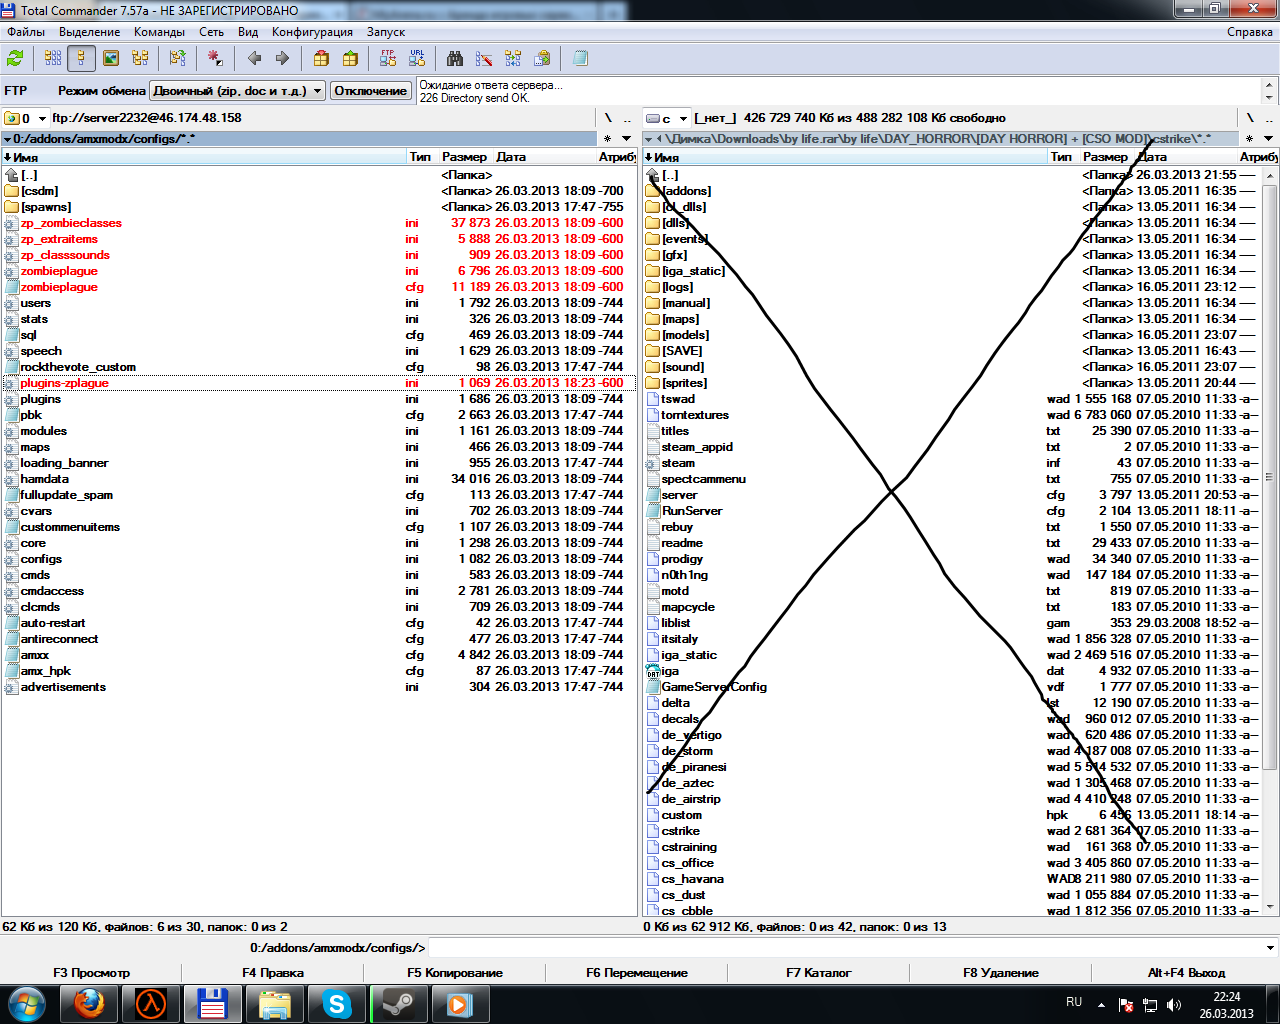This screenshot has width=1280, height=1024.
Task: Click the Отключение disconnect button
Action: [371, 91]
